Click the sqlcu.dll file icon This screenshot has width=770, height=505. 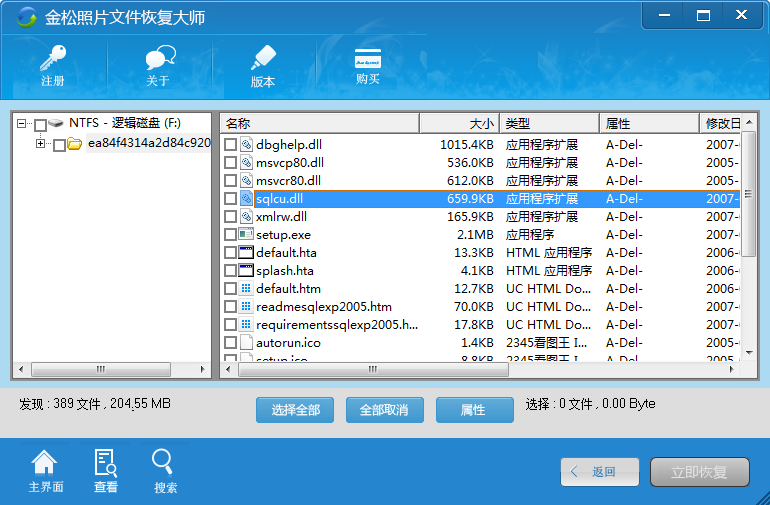click(x=247, y=198)
